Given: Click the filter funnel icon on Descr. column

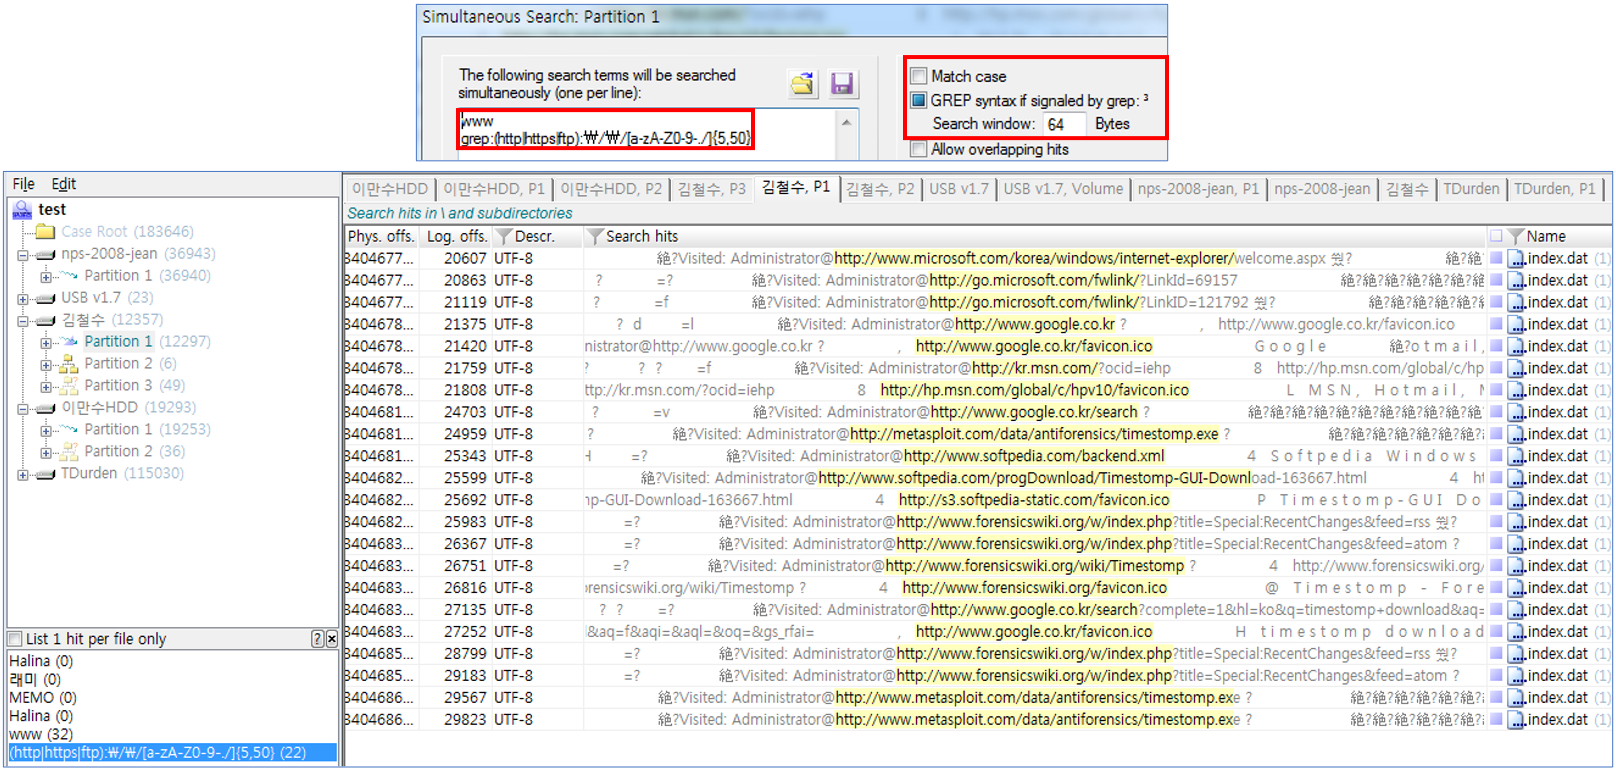Looking at the screenshot, I should (x=505, y=237).
